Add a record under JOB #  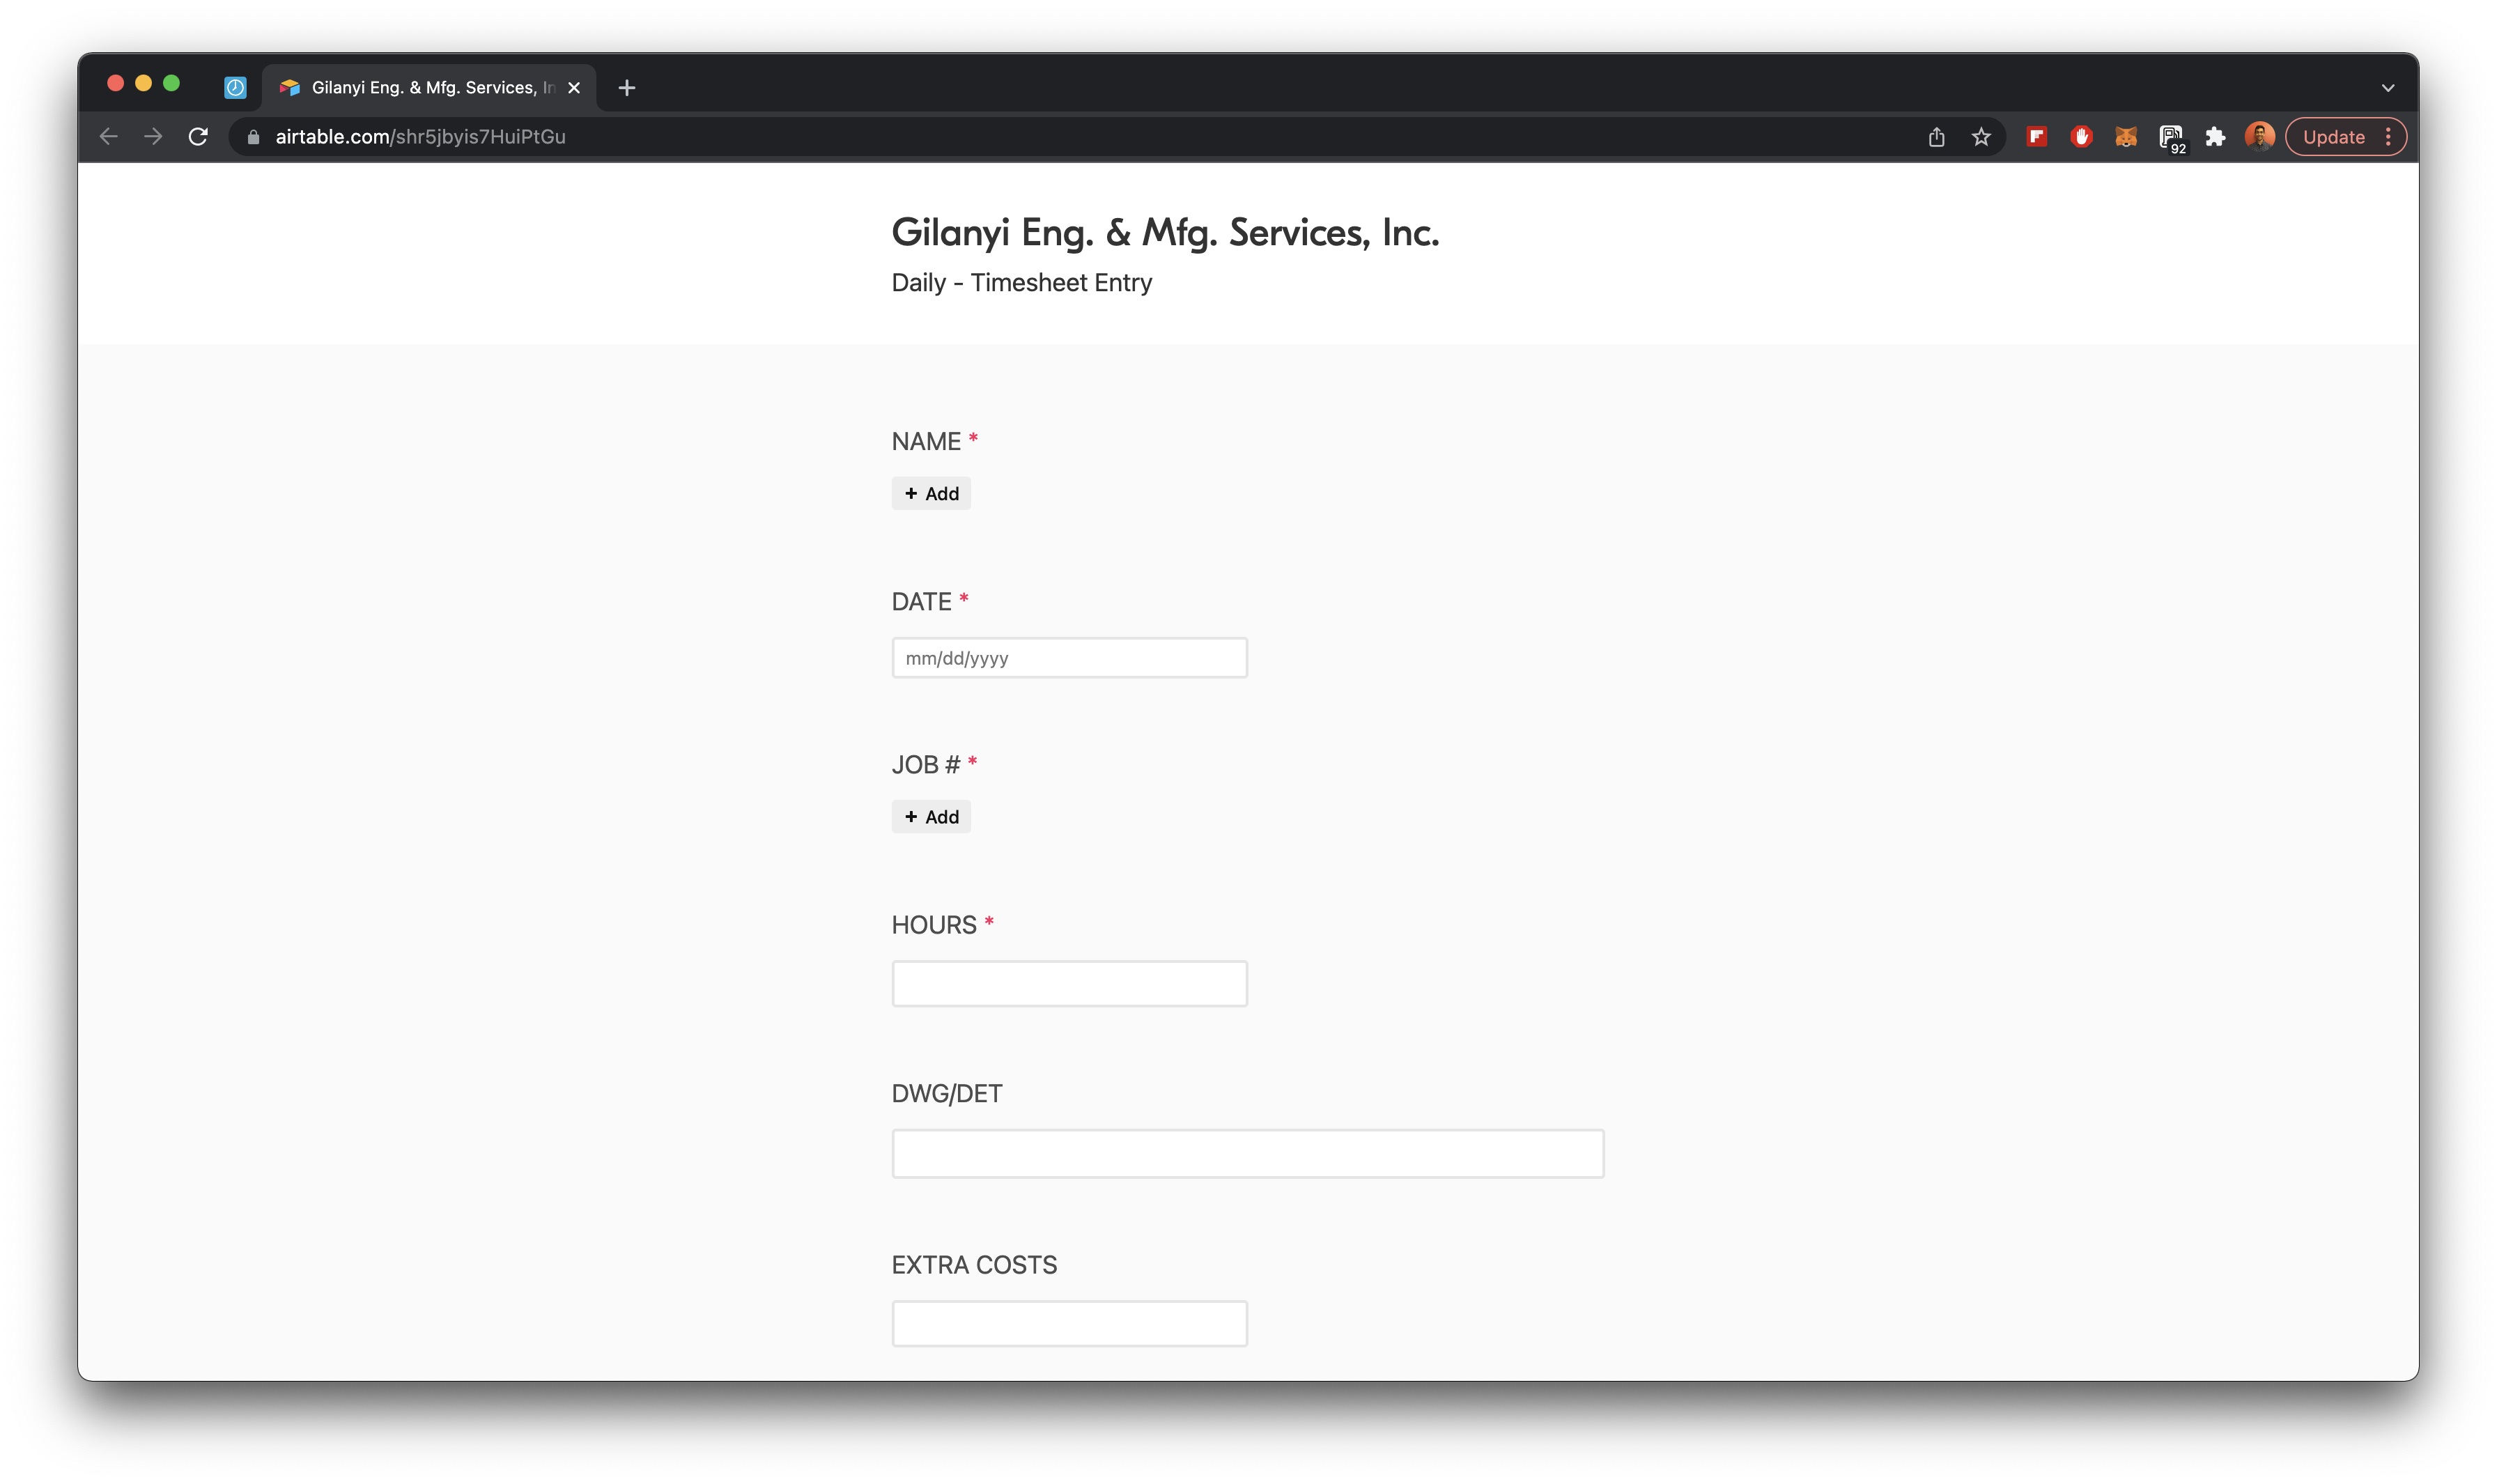(x=931, y=817)
